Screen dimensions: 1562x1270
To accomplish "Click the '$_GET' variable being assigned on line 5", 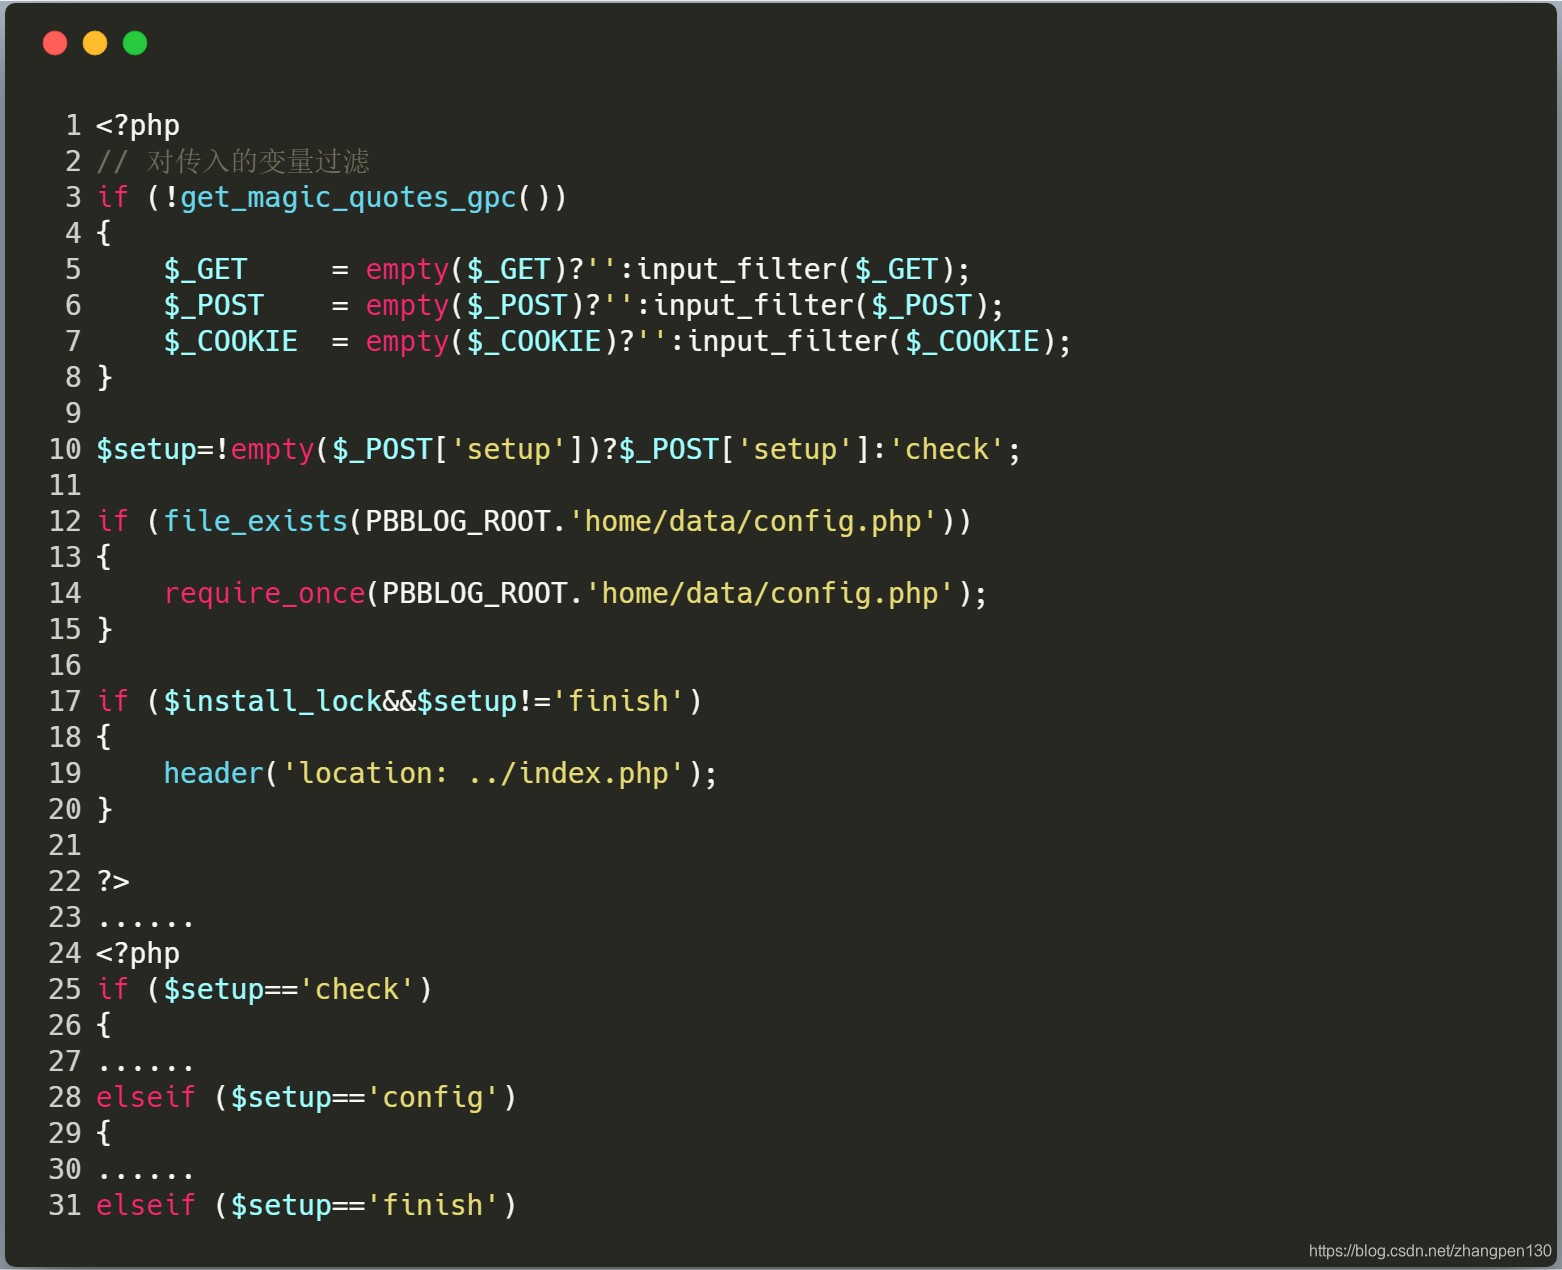I will click(x=205, y=270).
